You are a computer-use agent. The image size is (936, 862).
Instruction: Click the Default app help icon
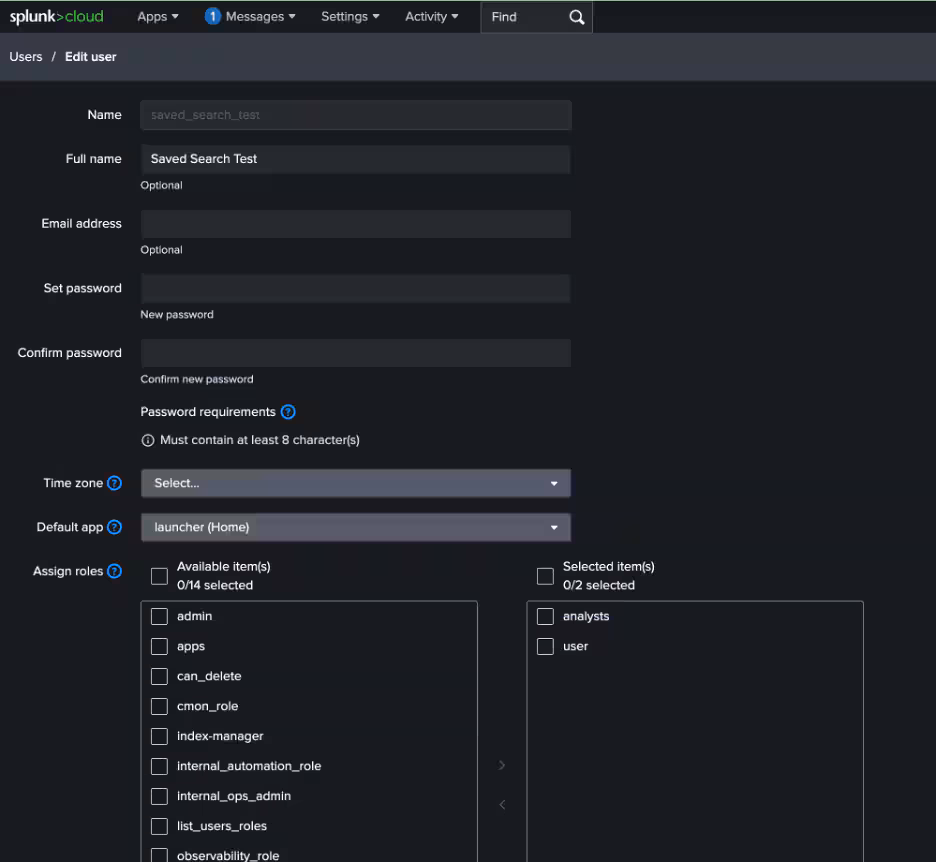(114, 527)
